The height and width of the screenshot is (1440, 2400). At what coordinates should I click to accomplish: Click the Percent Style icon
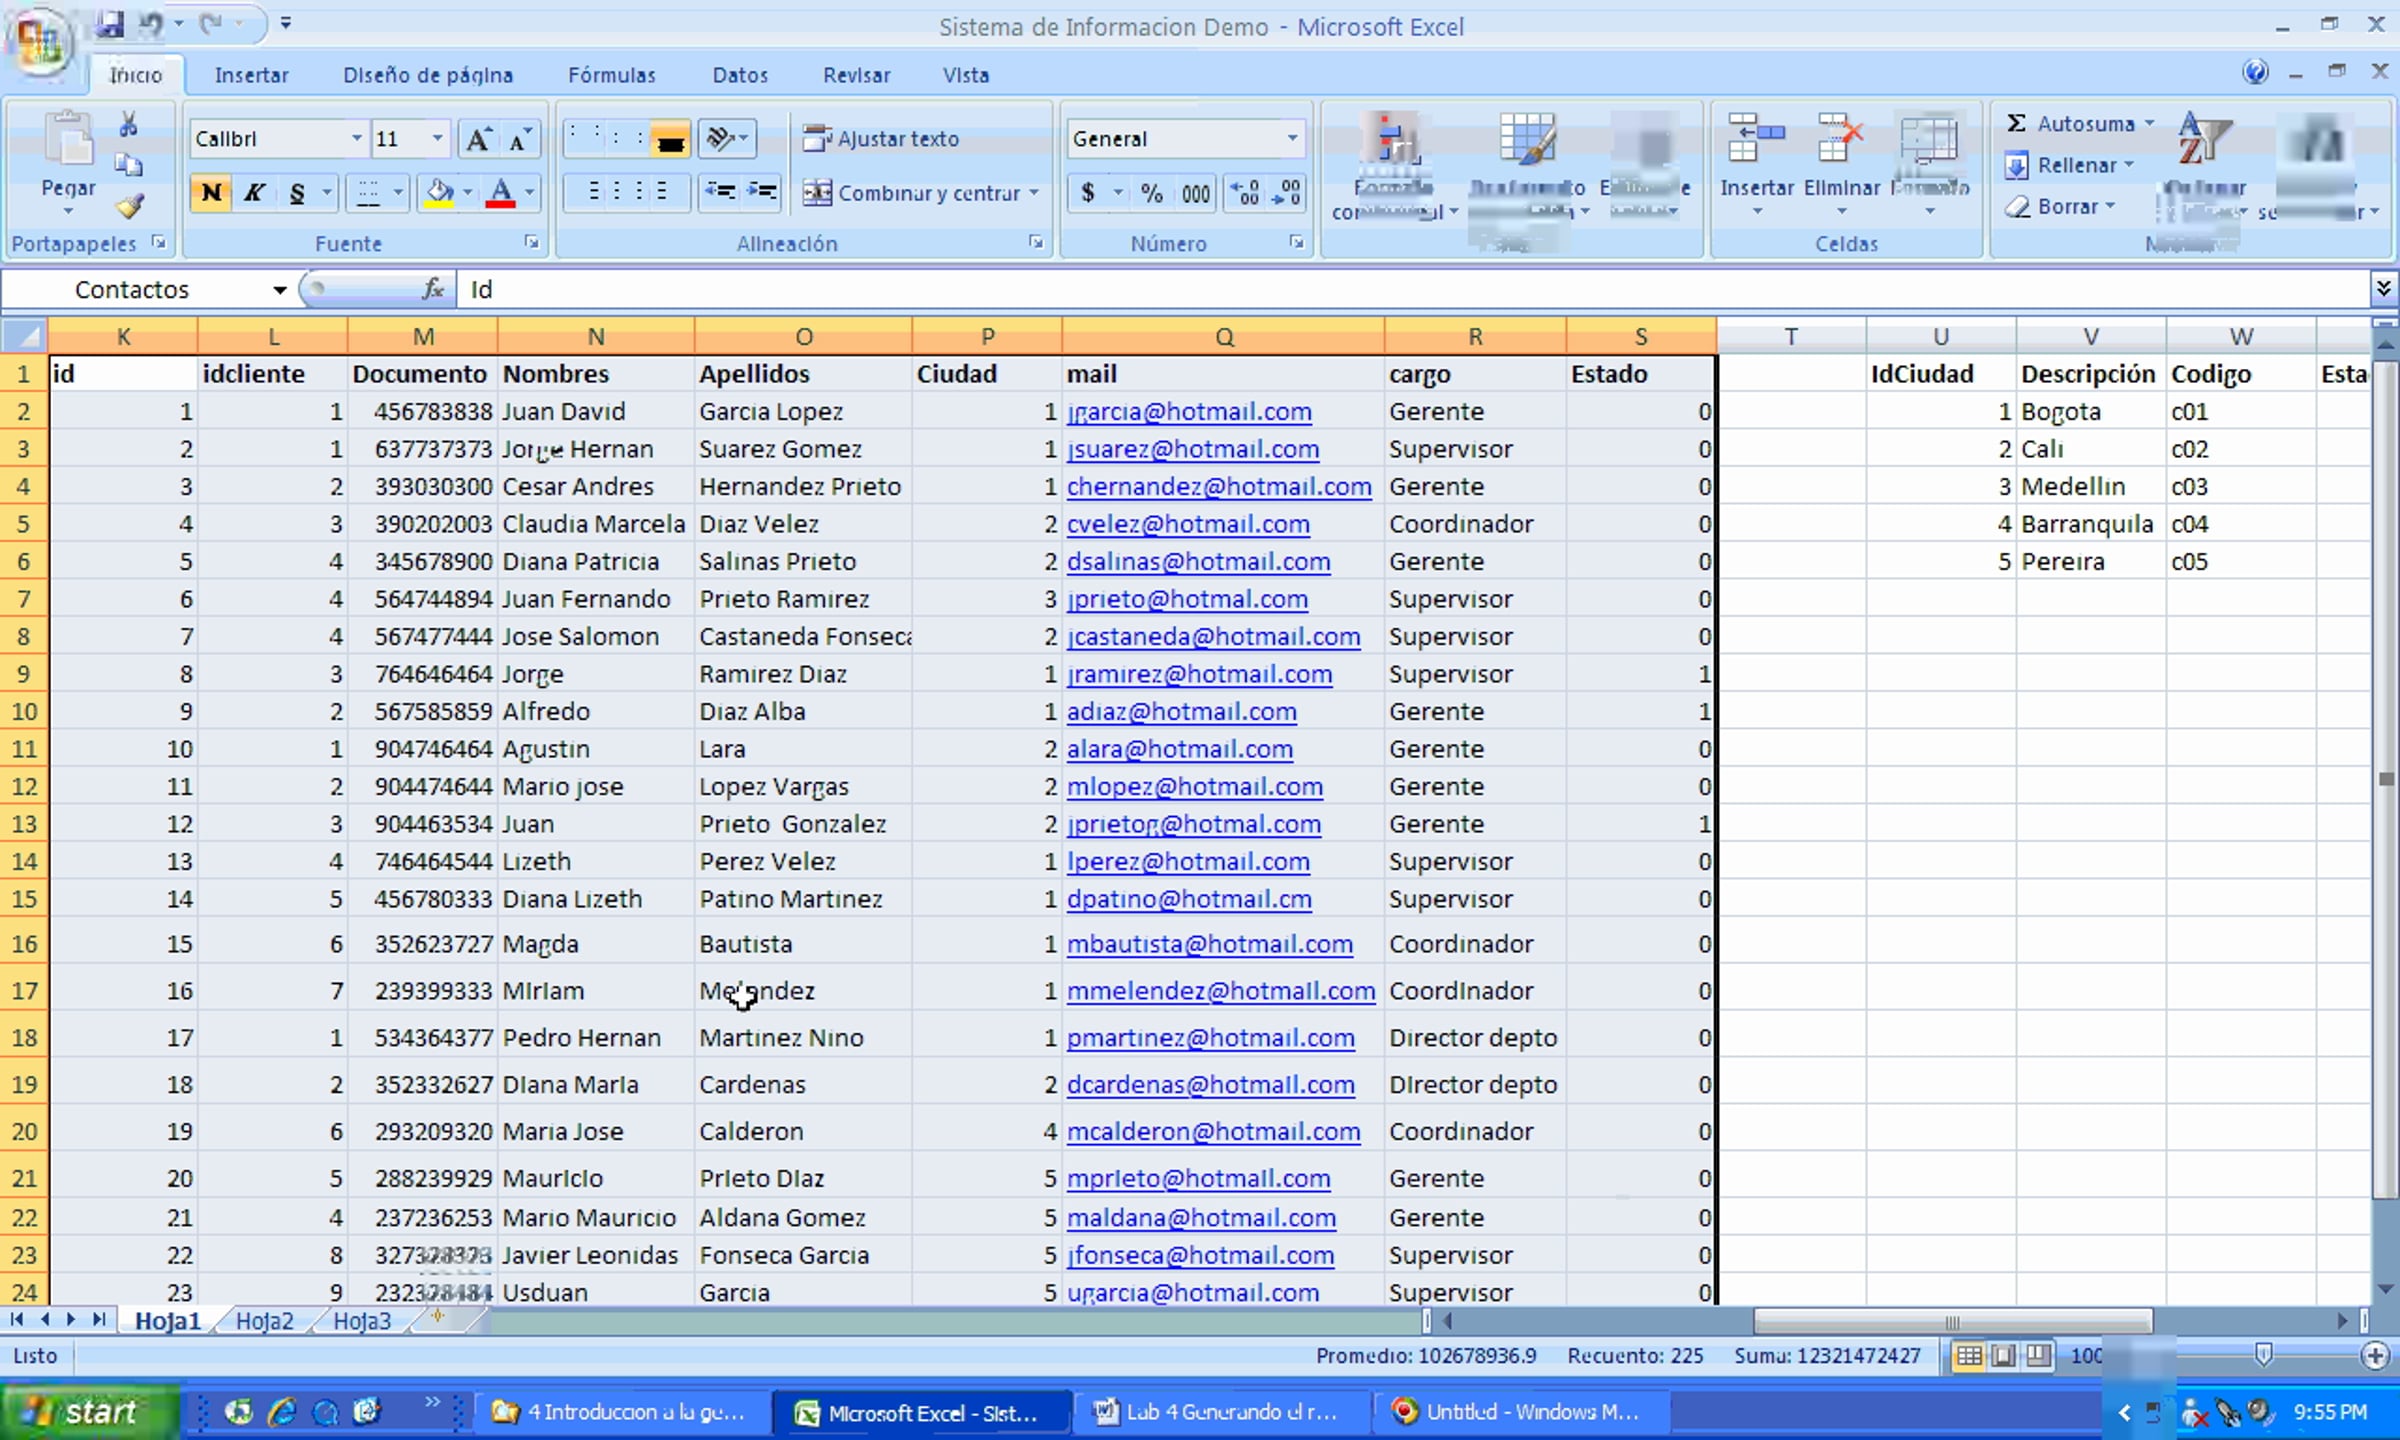click(1152, 193)
